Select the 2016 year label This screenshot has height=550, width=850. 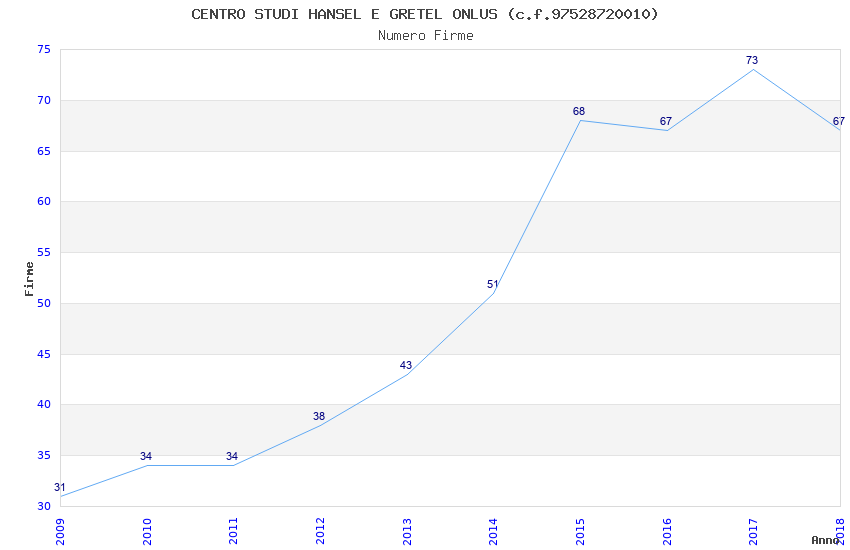(667, 532)
